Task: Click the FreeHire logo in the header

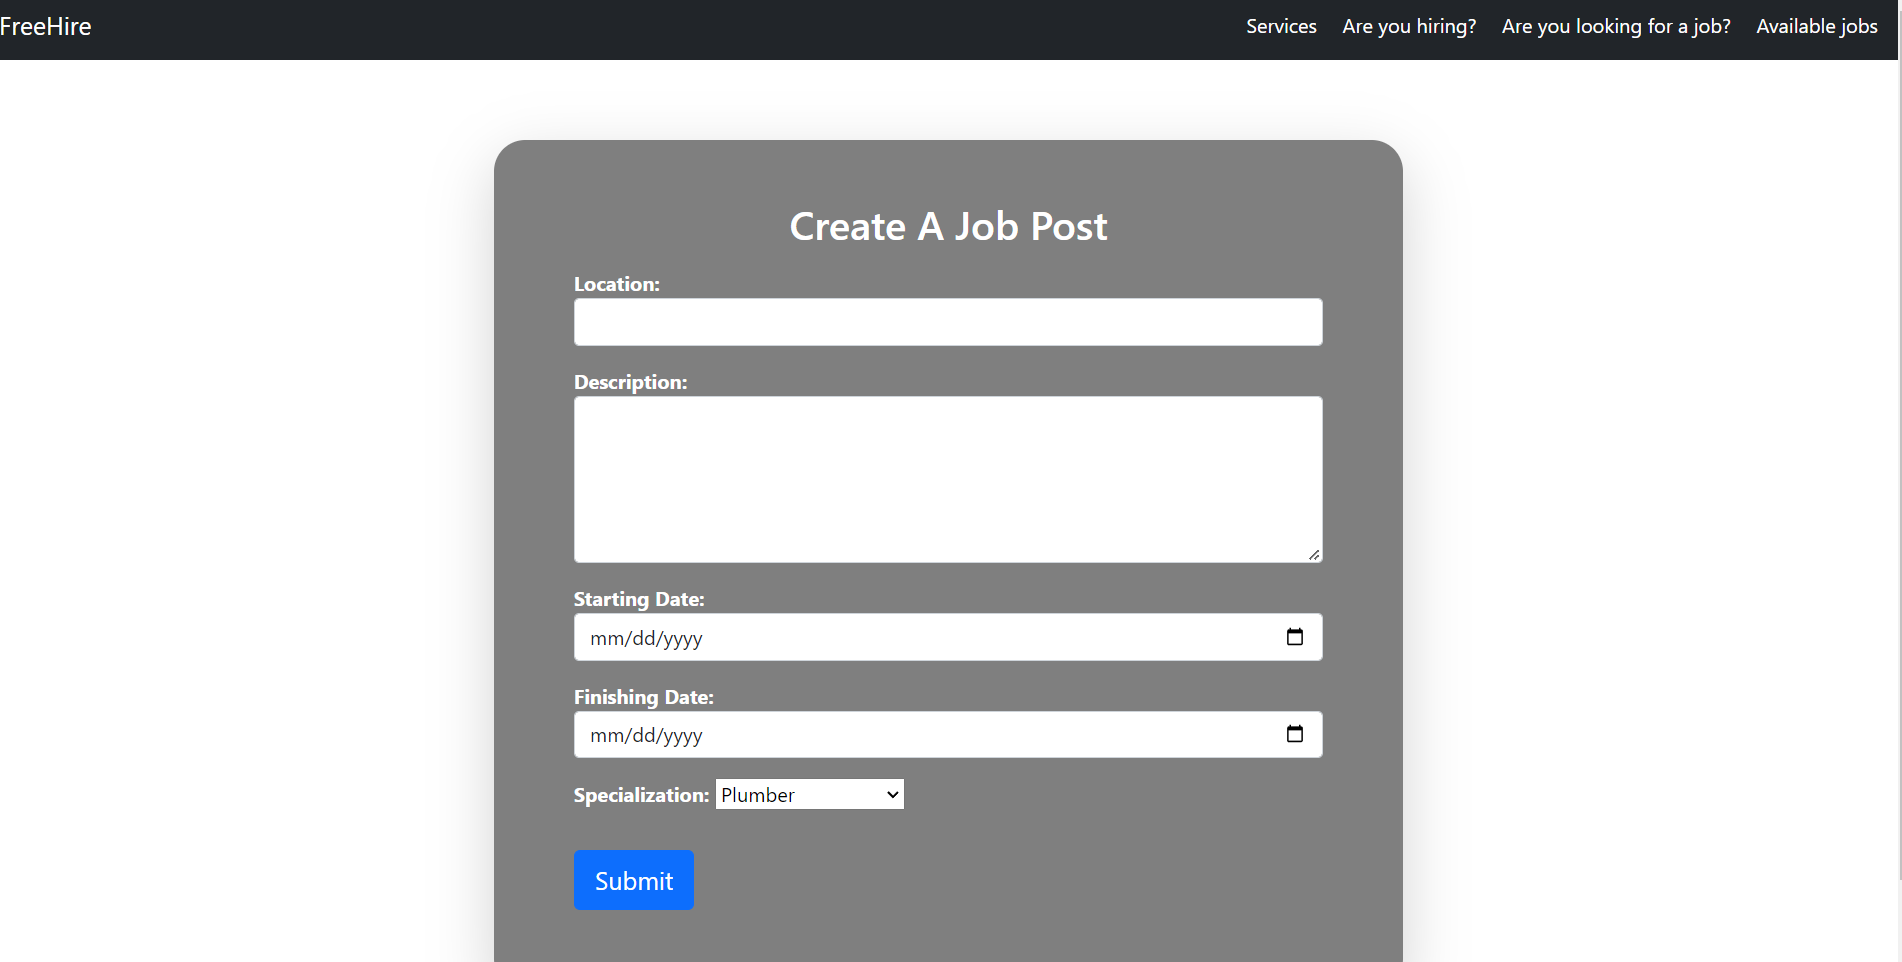Action: [x=46, y=27]
